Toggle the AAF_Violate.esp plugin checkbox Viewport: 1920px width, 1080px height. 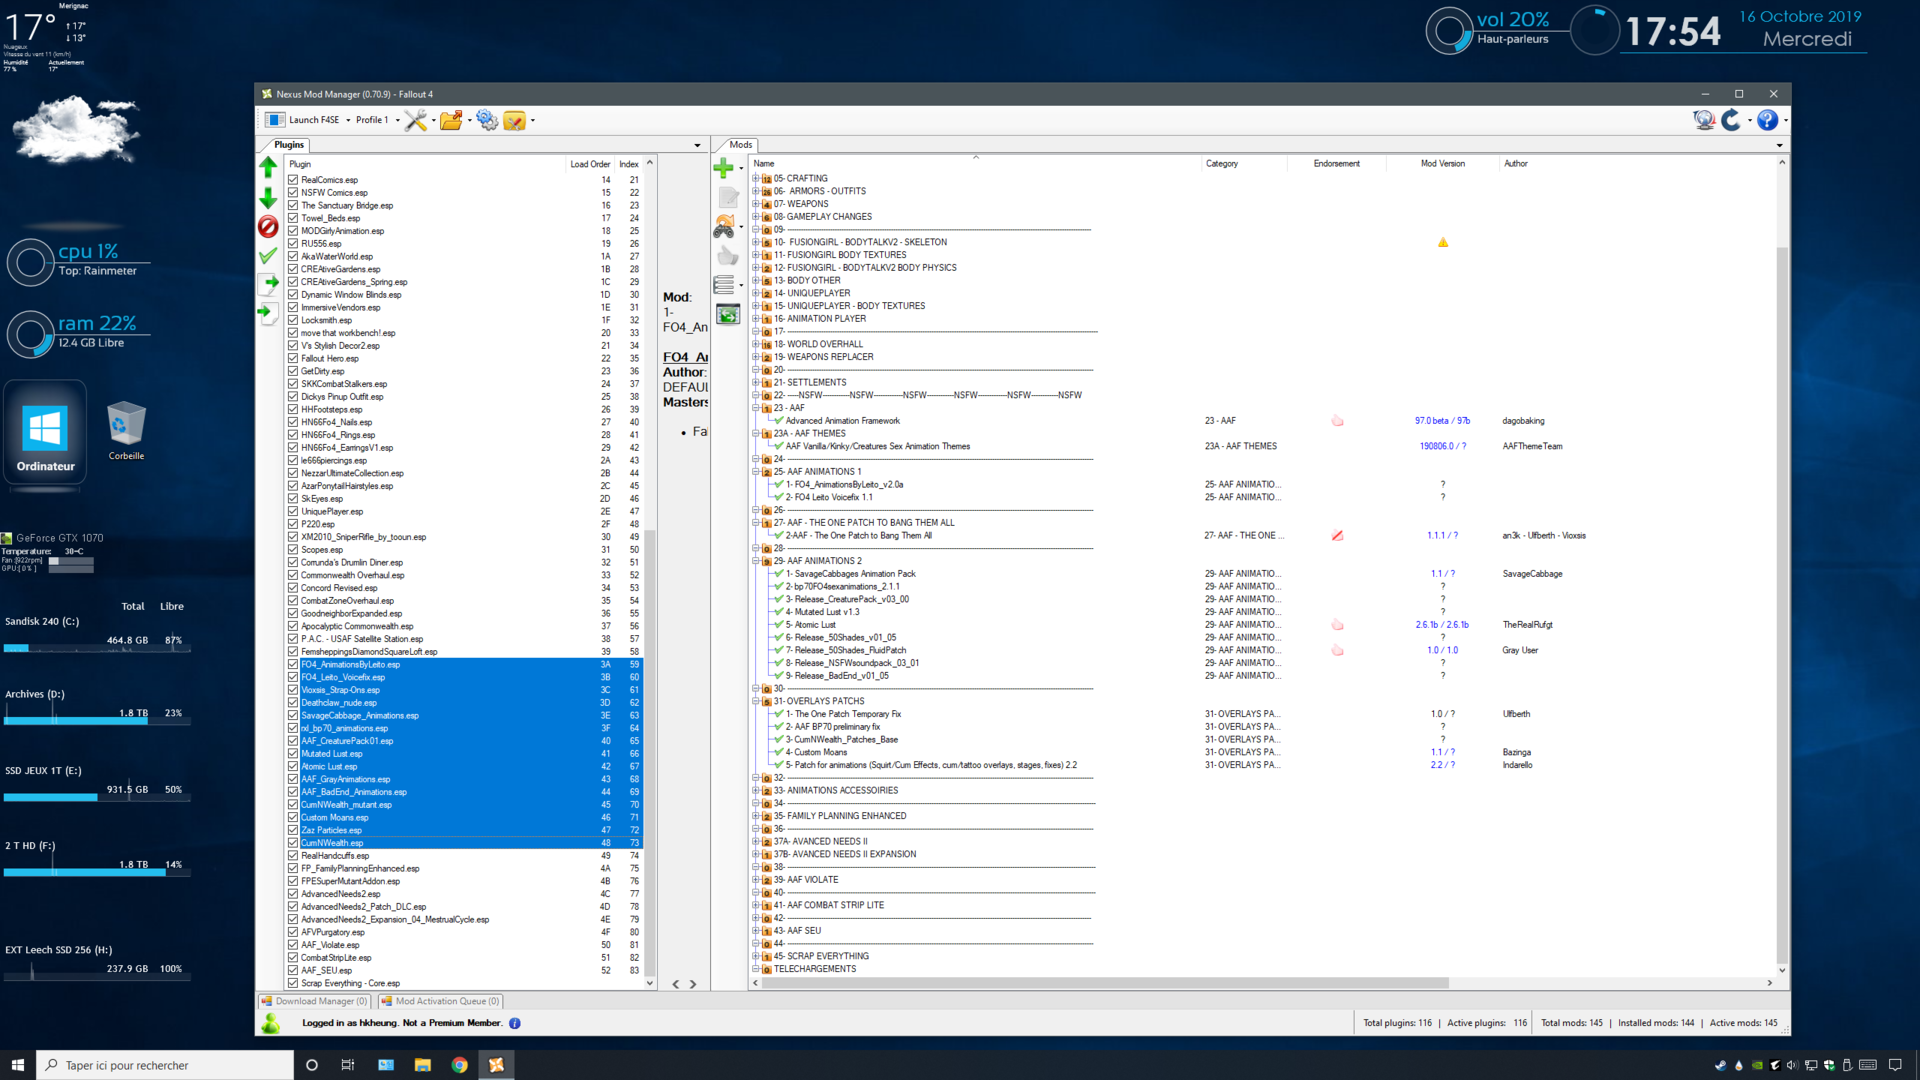click(x=293, y=944)
